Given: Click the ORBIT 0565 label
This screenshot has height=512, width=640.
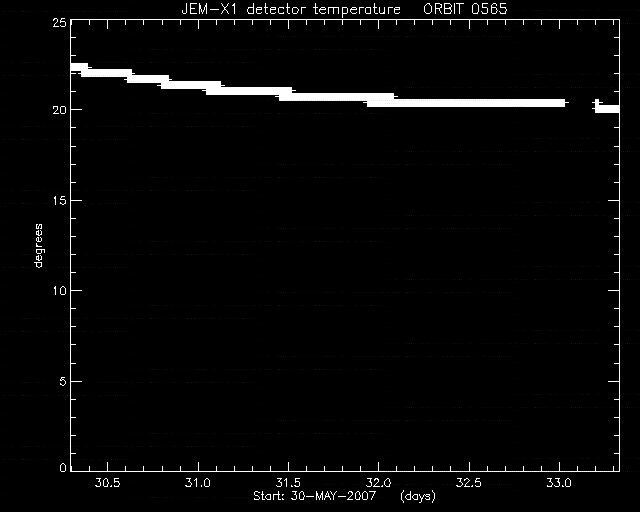Looking at the screenshot, I should [x=465, y=9].
